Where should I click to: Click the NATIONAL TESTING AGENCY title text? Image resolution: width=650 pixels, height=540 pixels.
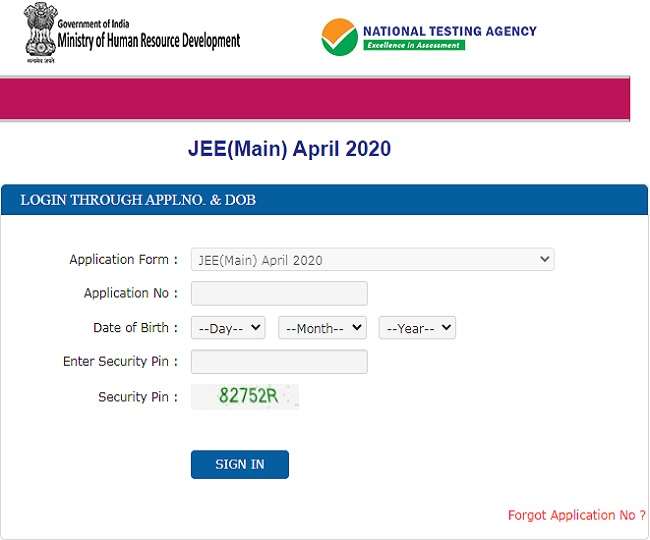(450, 31)
